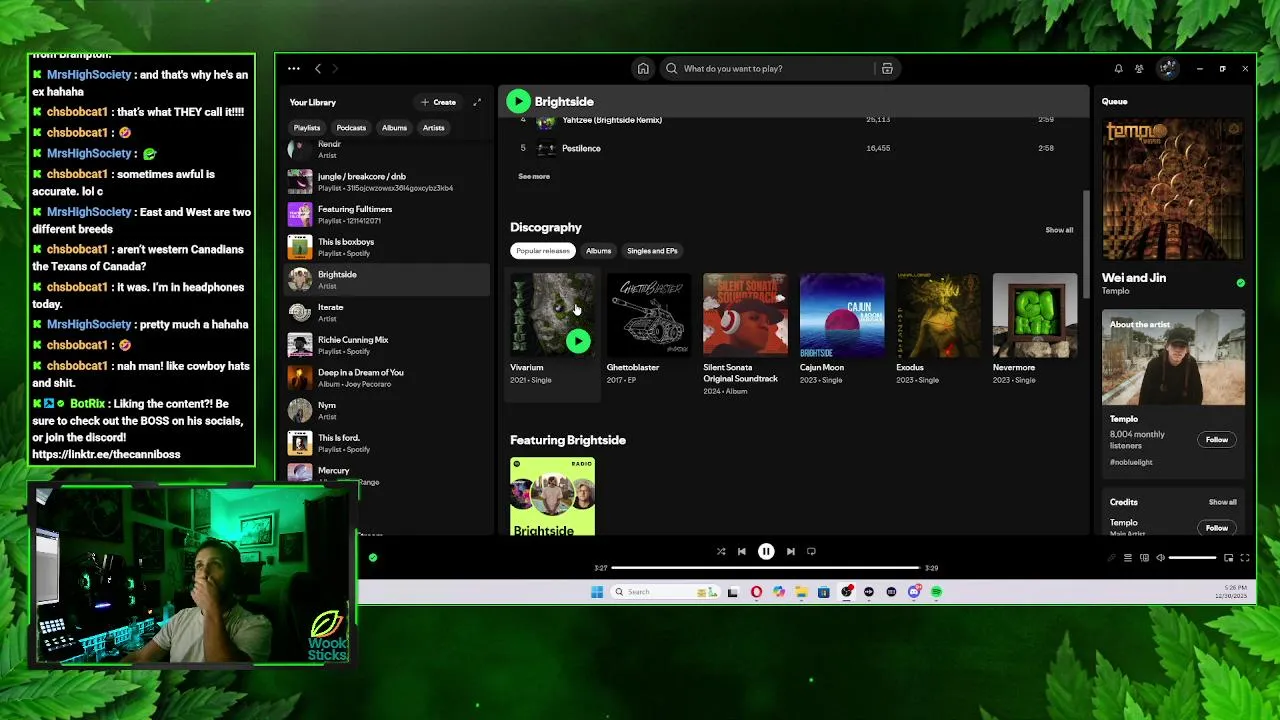The height and width of the screenshot is (720, 1280).
Task: Open the Rendr artist in library
Action: coord(387,149)
